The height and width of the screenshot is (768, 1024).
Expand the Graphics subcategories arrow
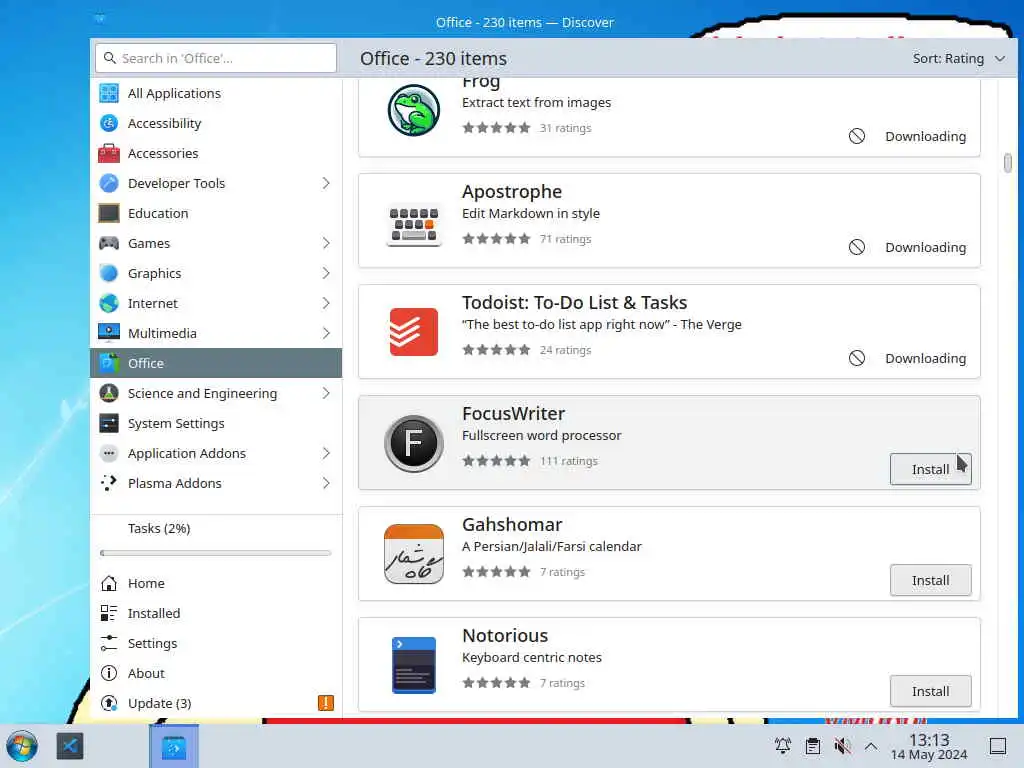pos(326,274)
